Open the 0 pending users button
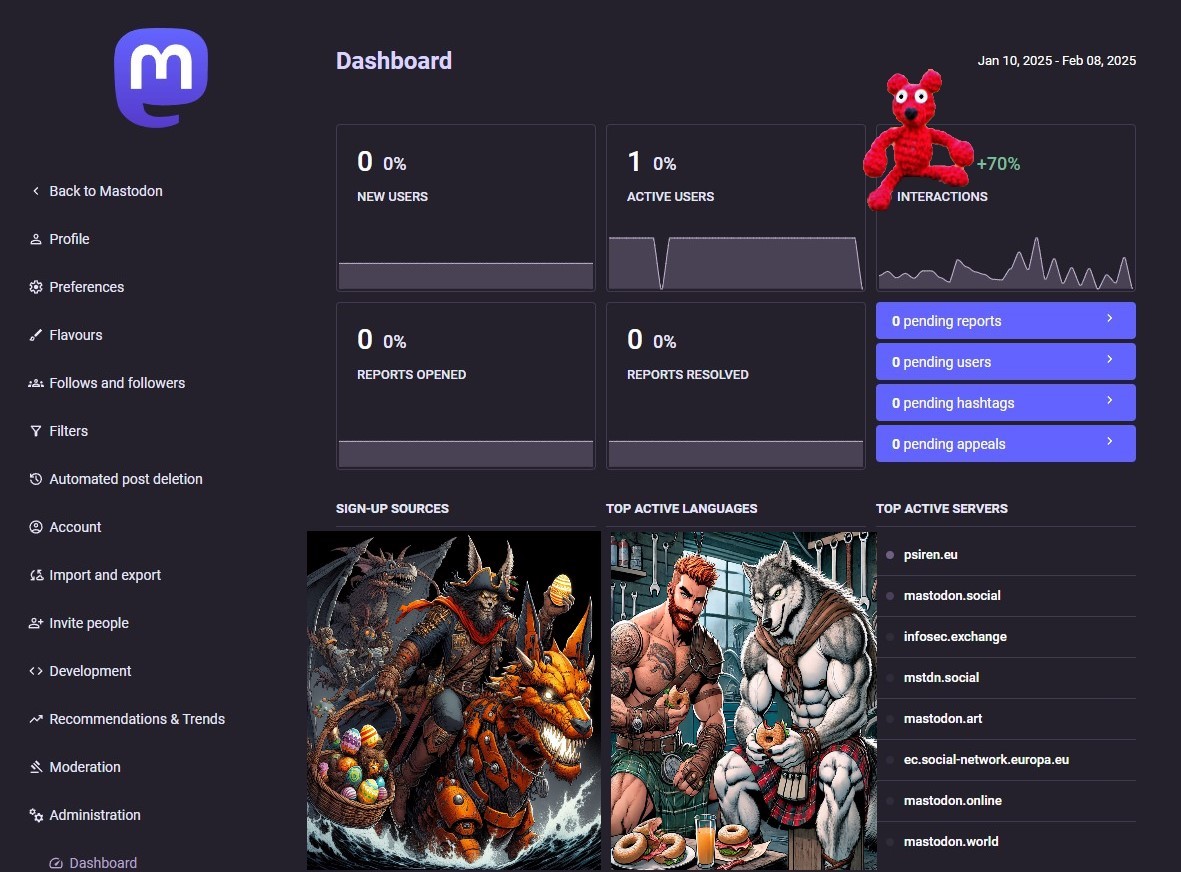Screen dimensions: 1181x872 click(1006, 362)
